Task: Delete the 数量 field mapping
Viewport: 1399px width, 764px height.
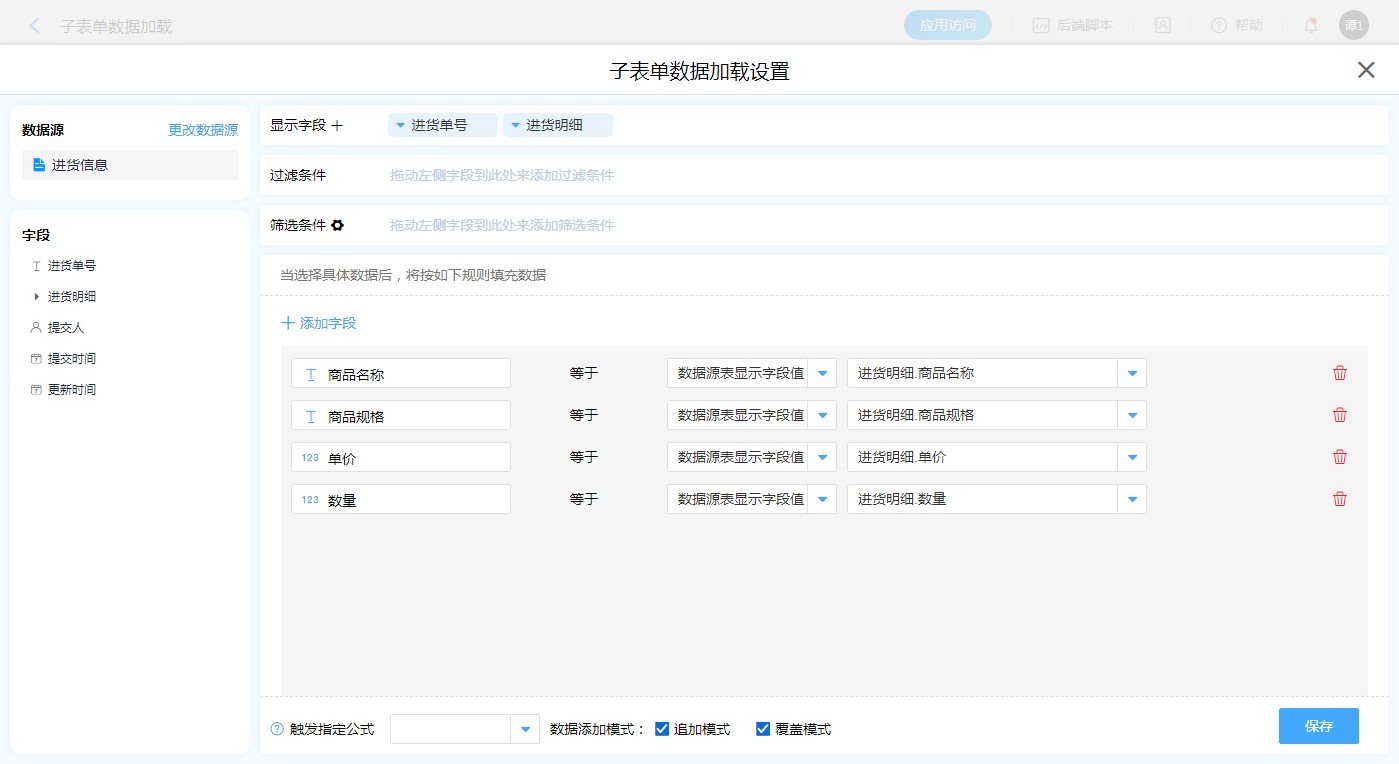Action: (x=1339, y=499)
